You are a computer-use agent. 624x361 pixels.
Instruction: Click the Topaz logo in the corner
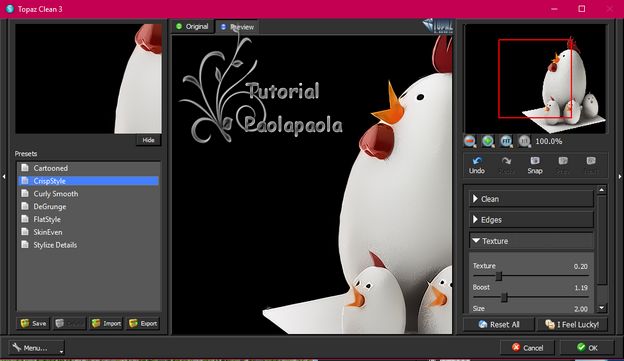pos(438,25)
